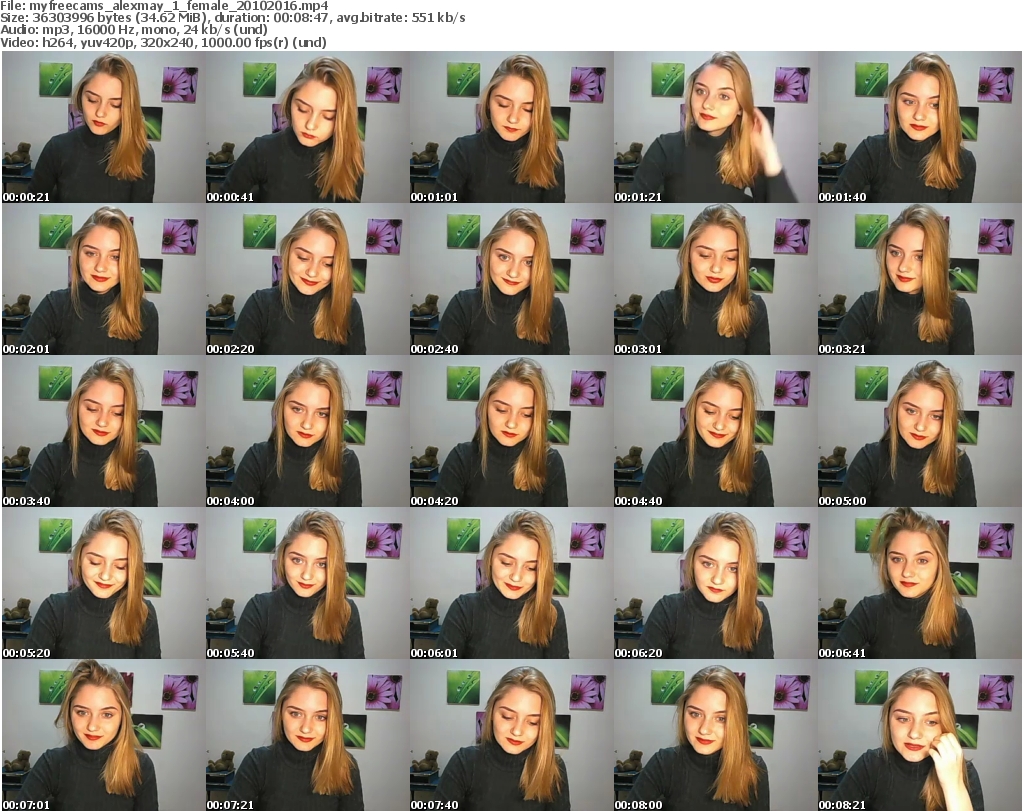The height and width of the screenshot is (811, 1024).
Task: Choose the frame stamped 00:02:20
Action: pyautogui.click(x=308, y=279)
